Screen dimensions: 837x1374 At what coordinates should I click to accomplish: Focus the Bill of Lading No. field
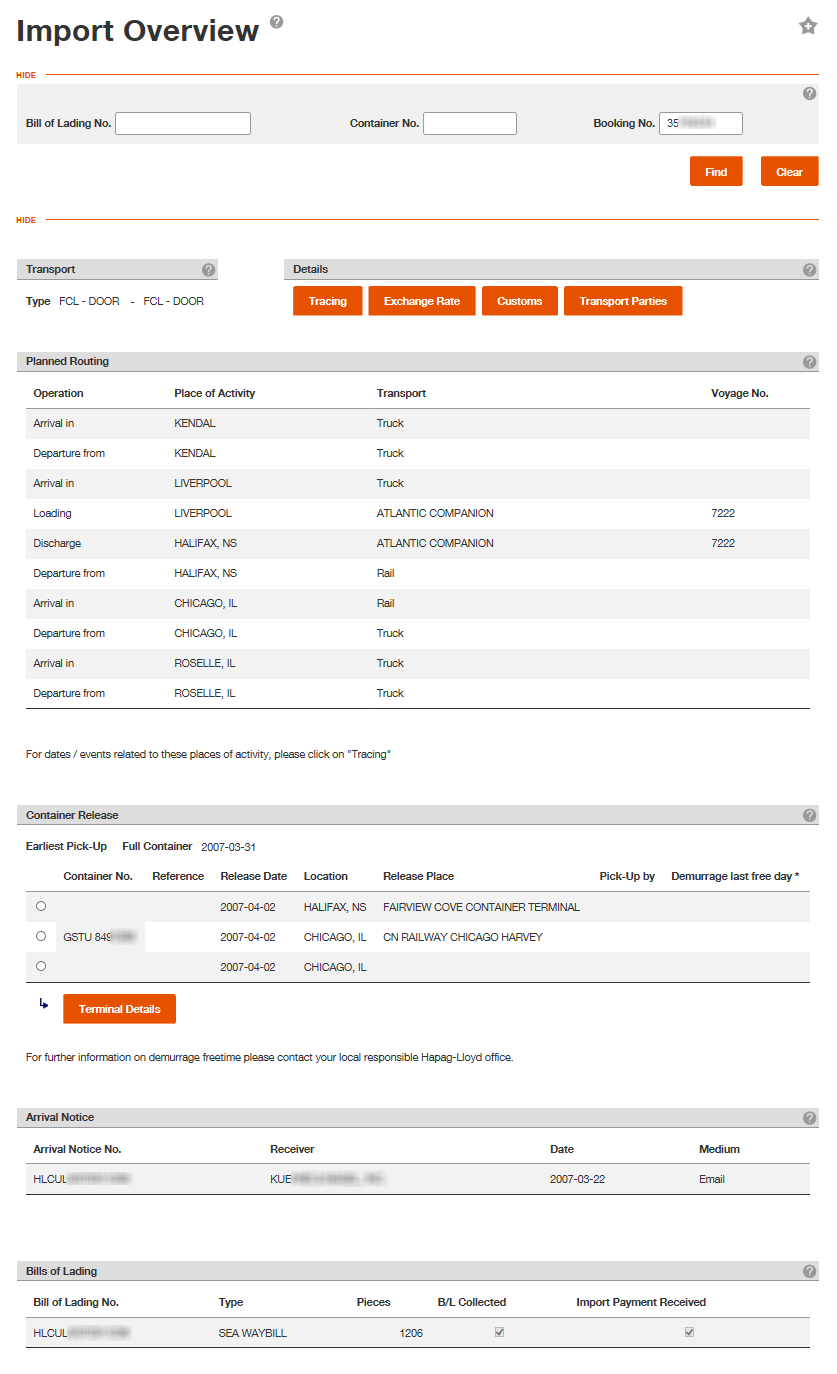[183, 123]
